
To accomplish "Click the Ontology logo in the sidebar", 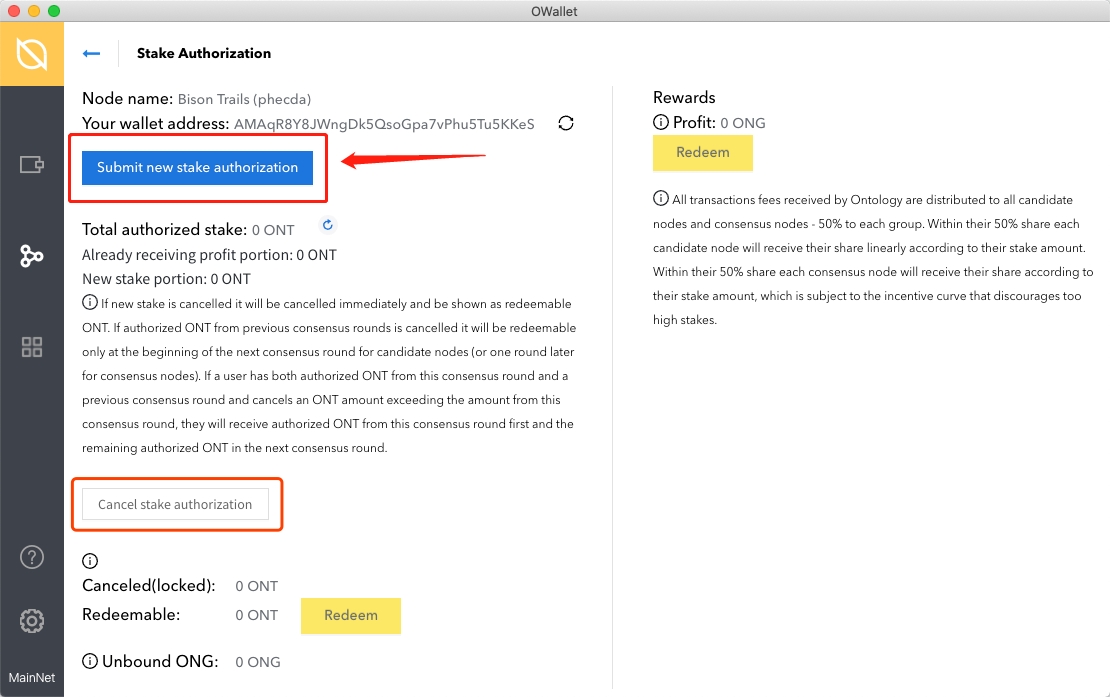I will (x=32, y=53).
